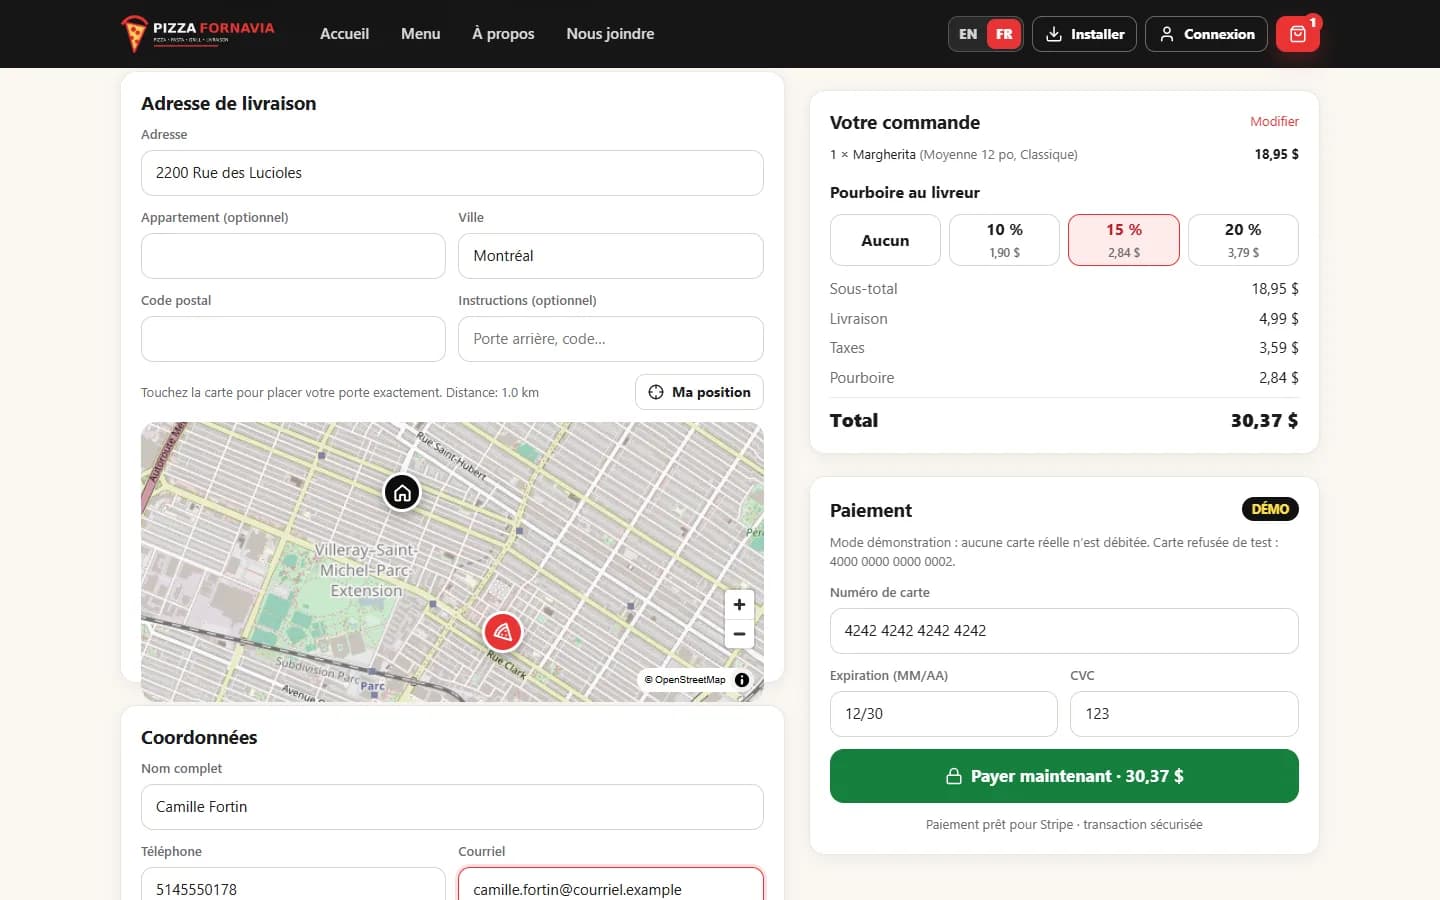The image size is (1440, 900).
Task: Click Payer maintenant button
Action: point(1064,776)
